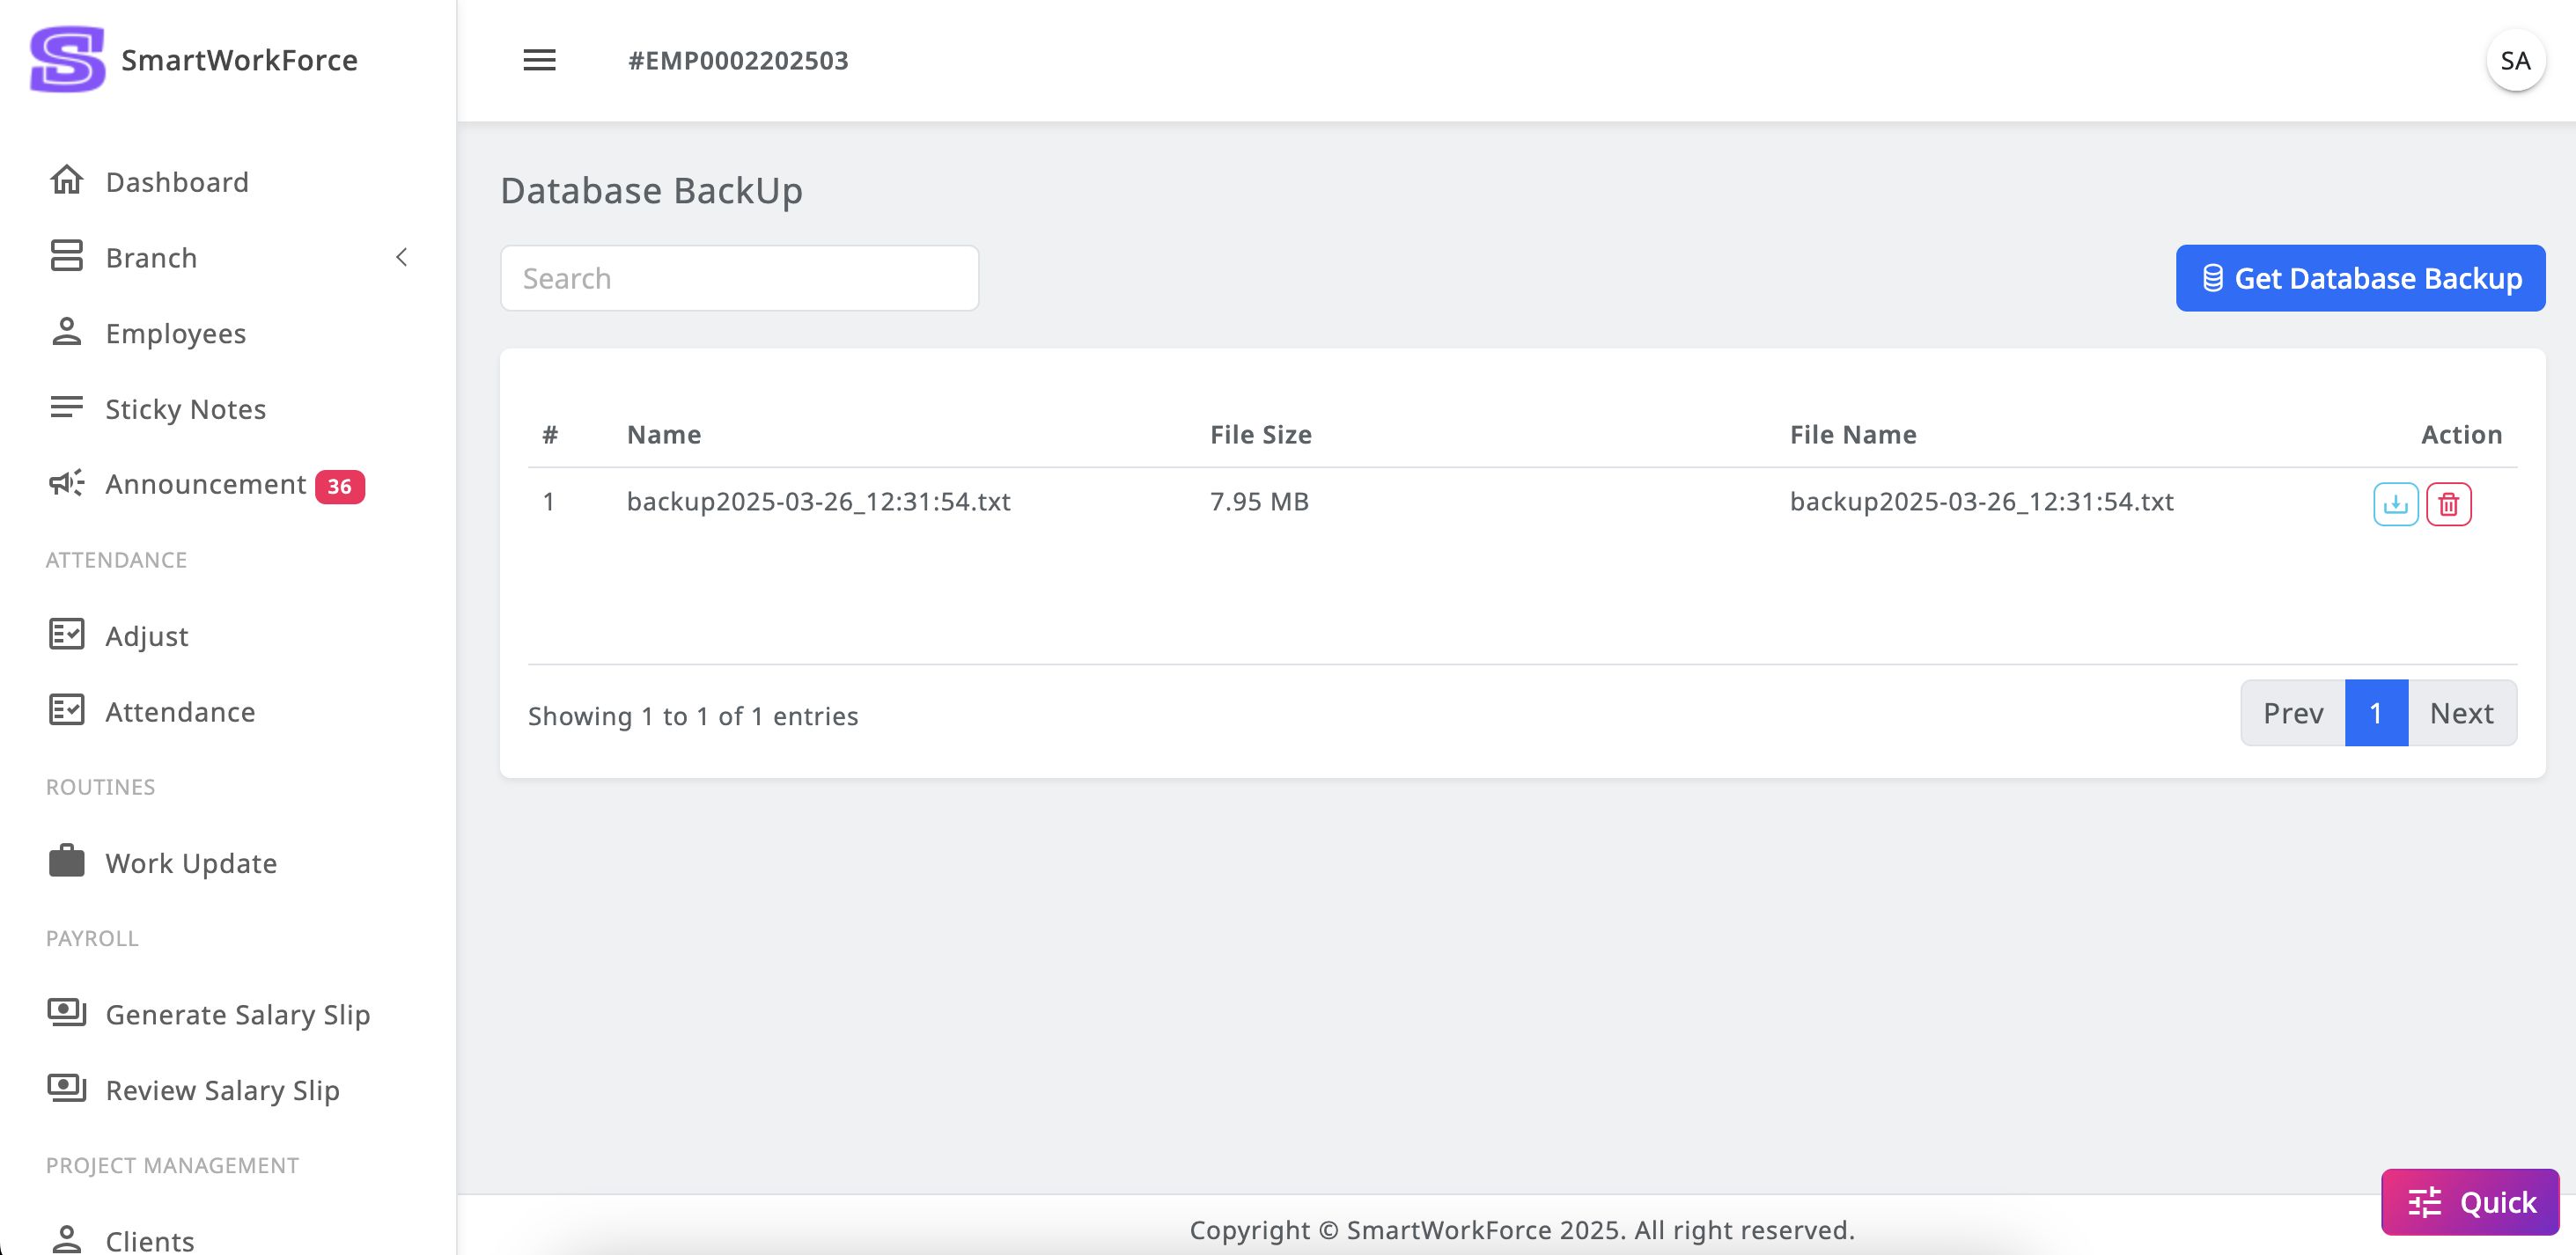Open Review Salary Slip menu item
This screenshot has height=1255, width=2576.
tap(222, 1089)
